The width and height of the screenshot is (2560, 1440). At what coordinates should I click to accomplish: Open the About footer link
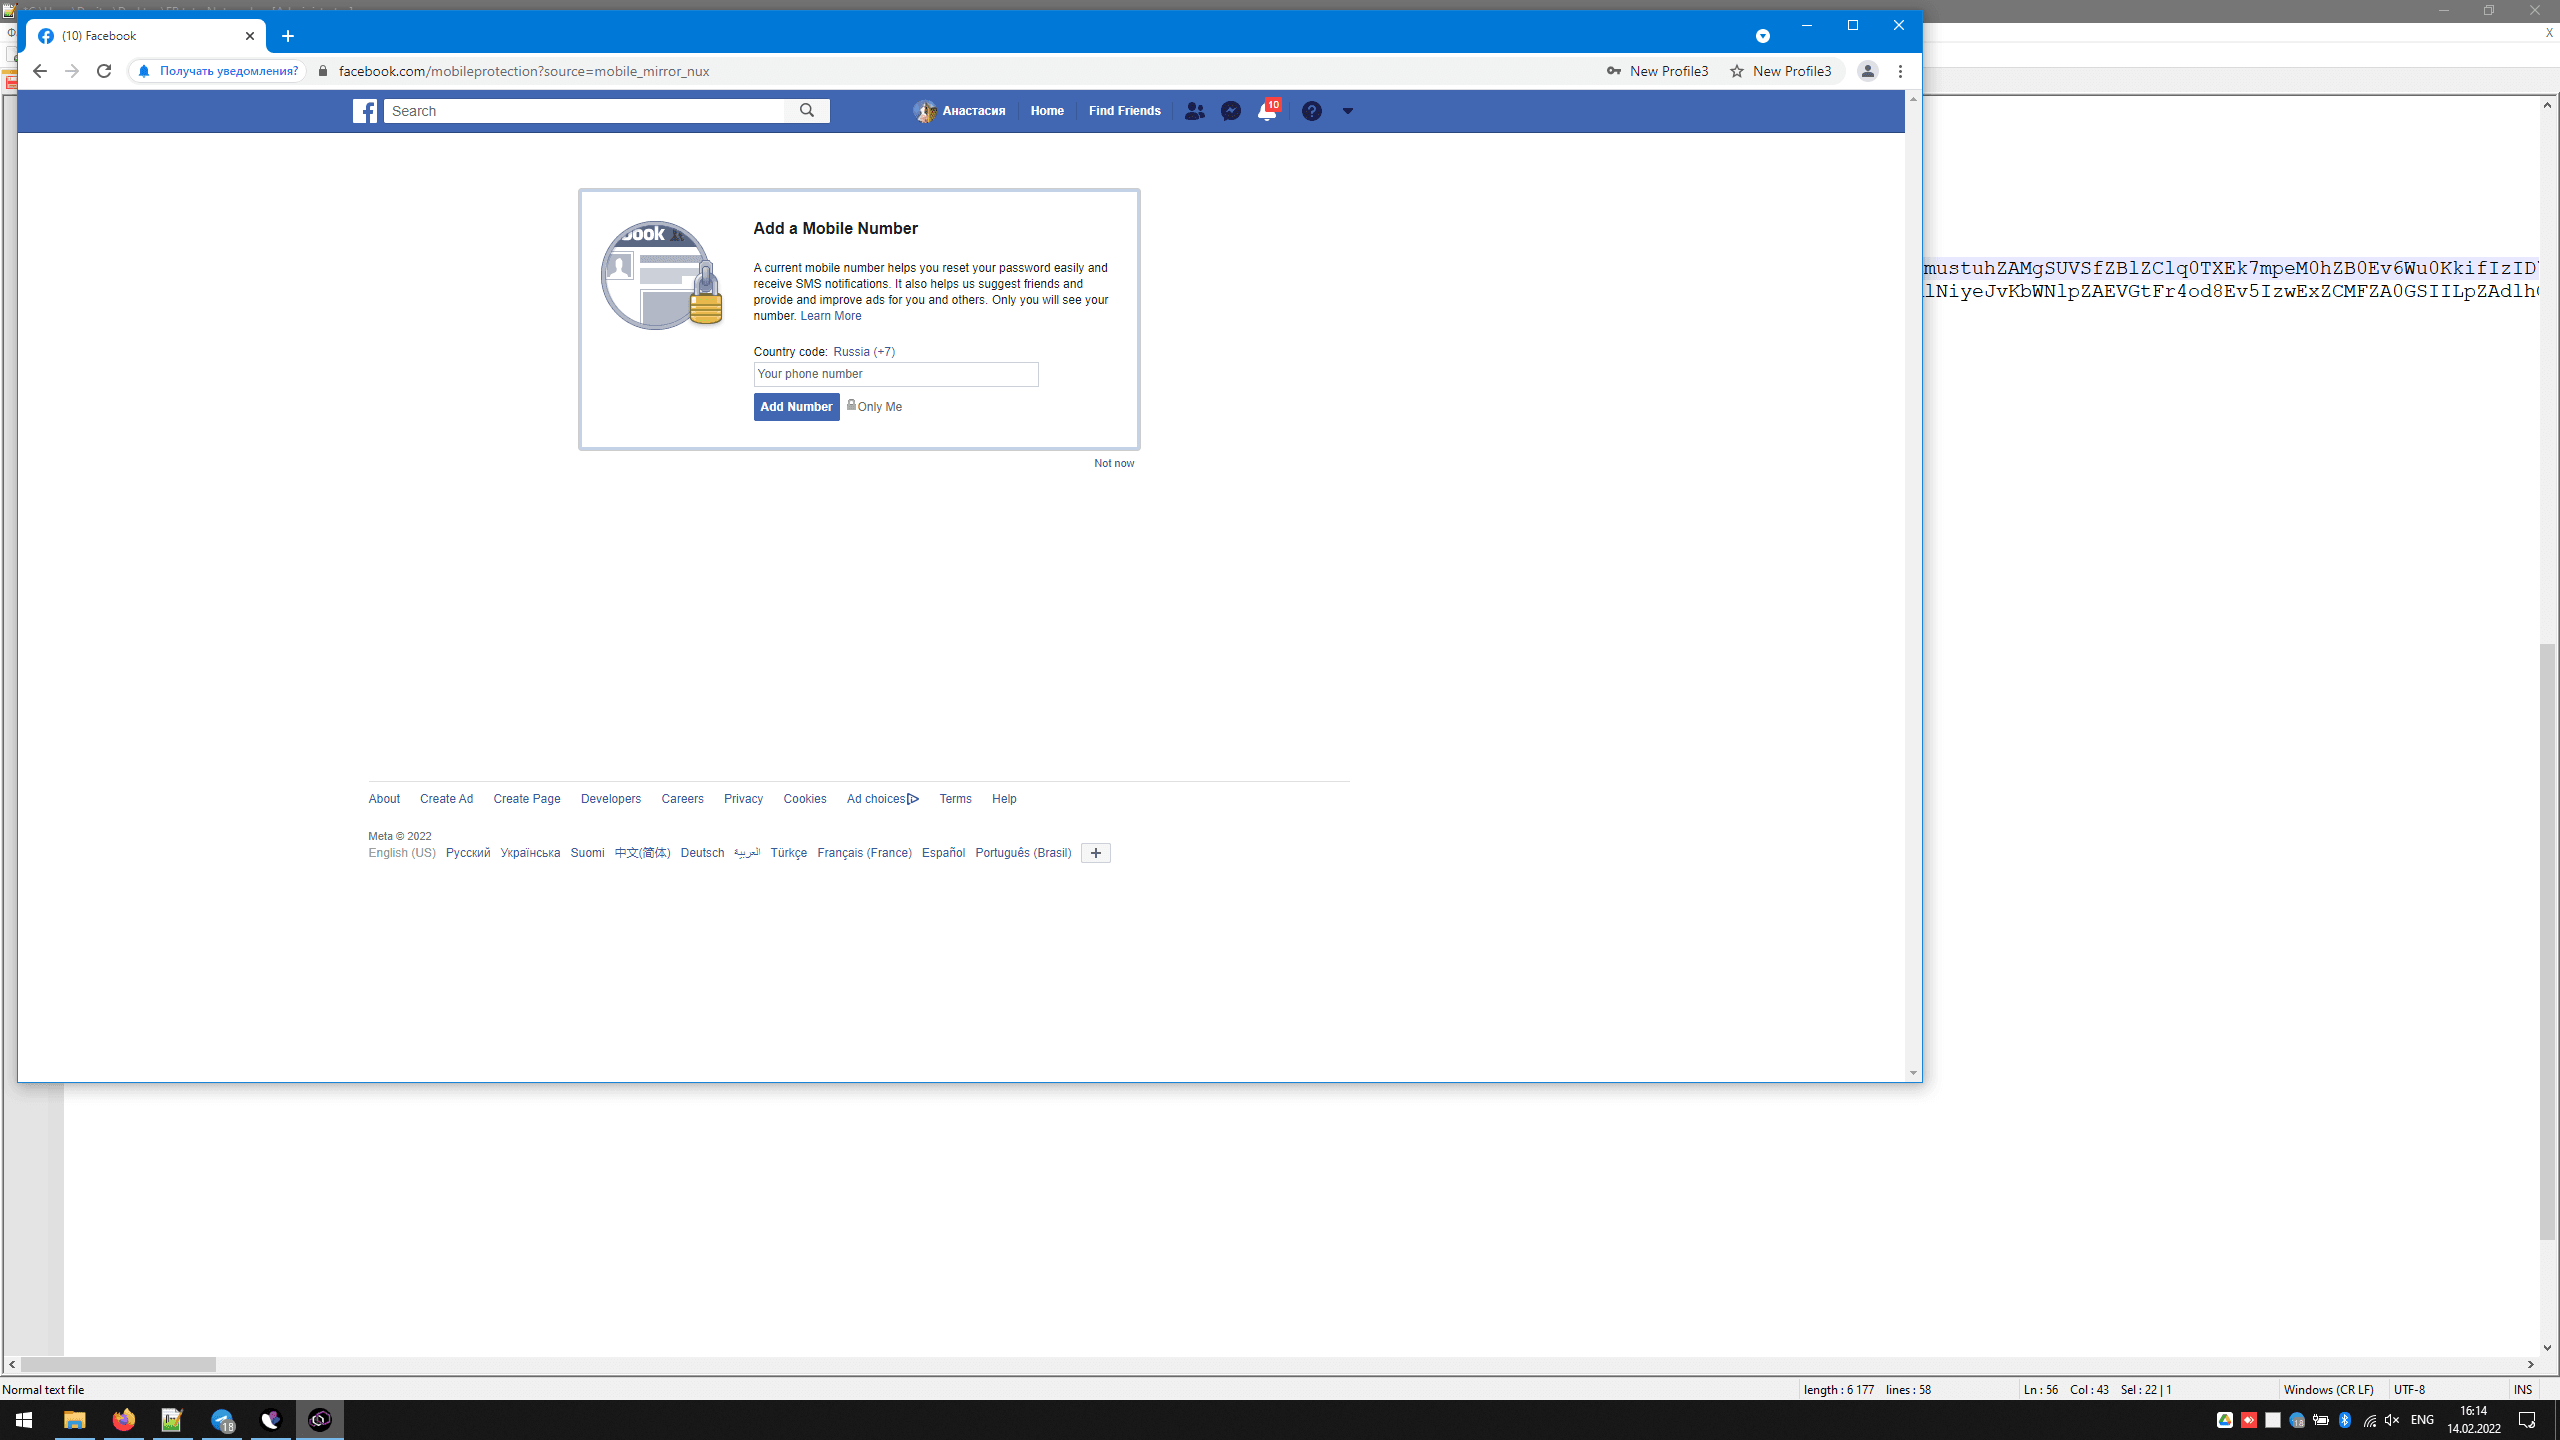tap(384, 799)
